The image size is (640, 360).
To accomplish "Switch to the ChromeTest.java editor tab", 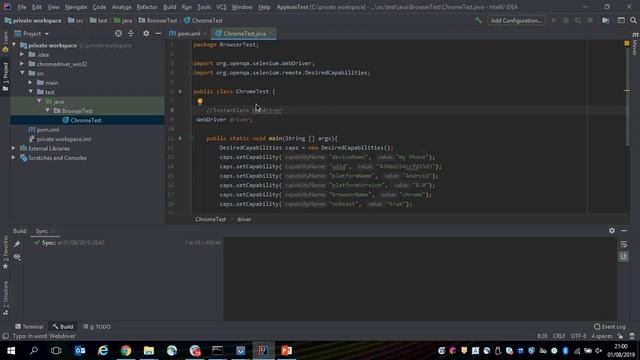I will tap(244, 33).
